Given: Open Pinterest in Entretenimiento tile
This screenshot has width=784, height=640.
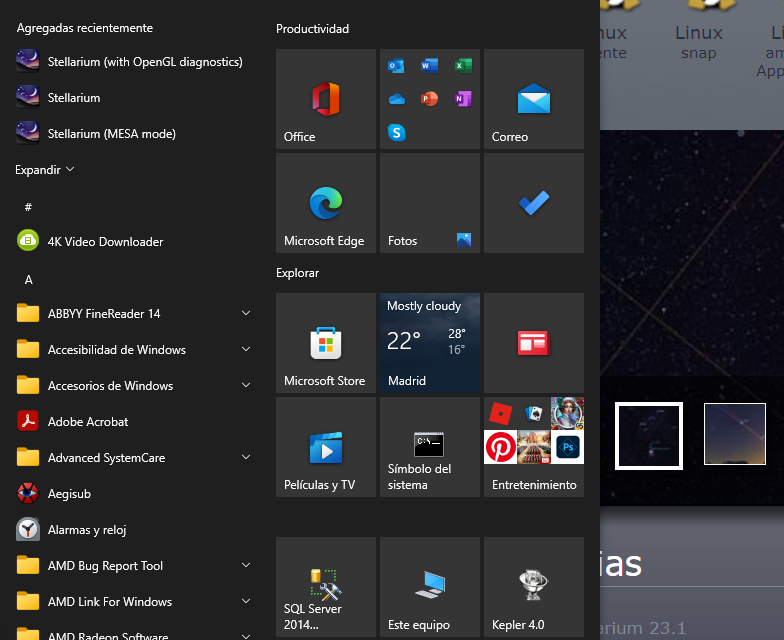Looking at the screenshot, I should (x=500, y=447).
